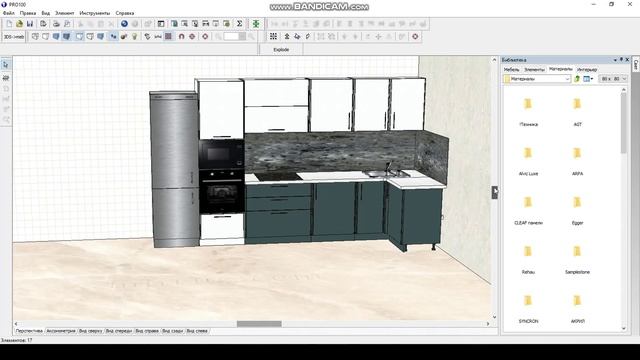Viewport: 640px width, 360px height.
Task: Click the up-arrow icon after the grid-dots
Action: [x=287, y=37]
